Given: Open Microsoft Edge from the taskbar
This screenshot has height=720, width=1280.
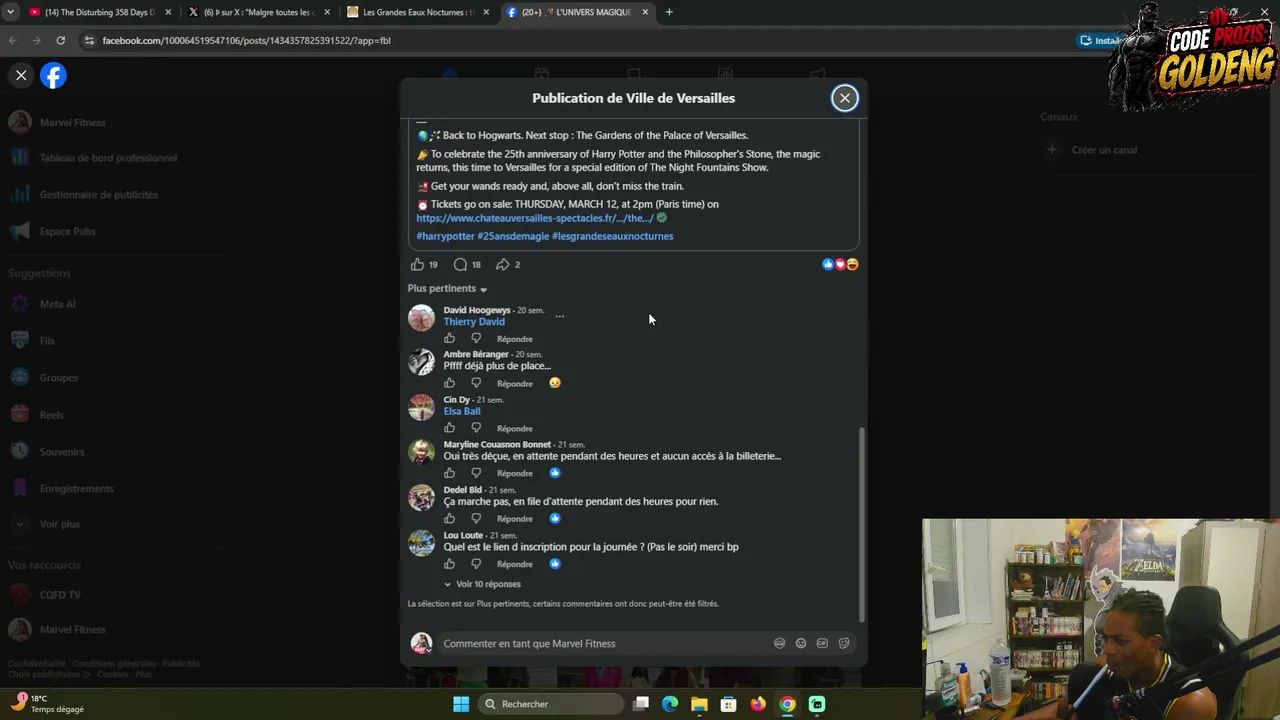Looking at the screenshot, I should (670, 704).
